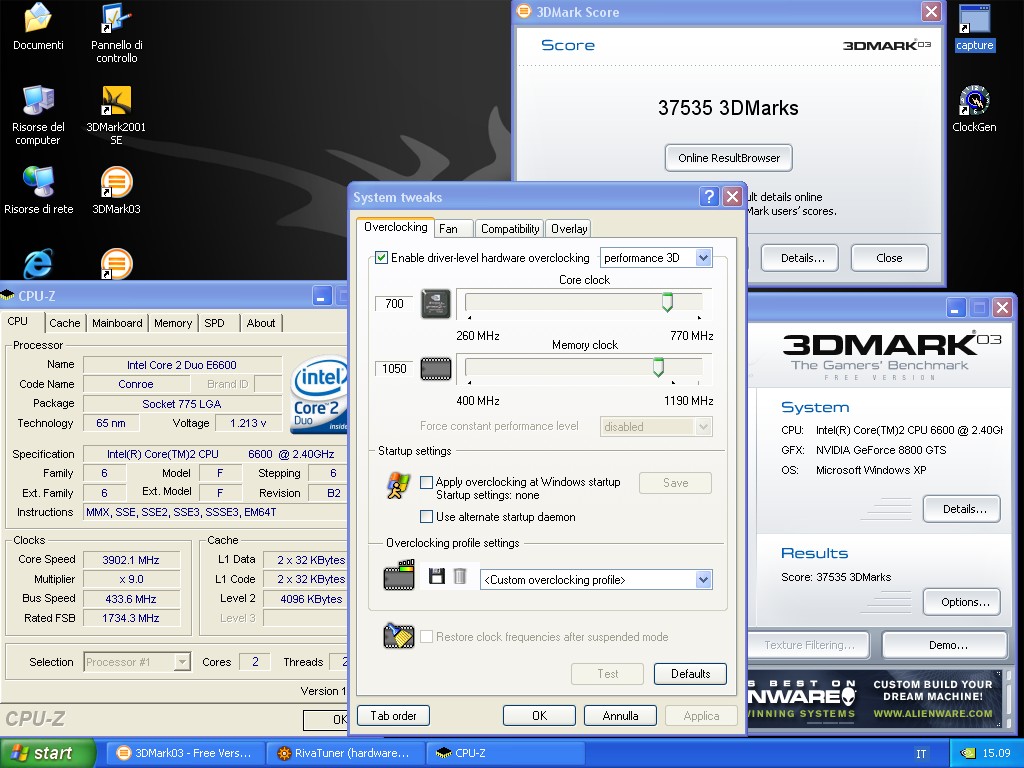
Task: Click the CPU-Z title bar chip icon
Action: coord(8,296)
